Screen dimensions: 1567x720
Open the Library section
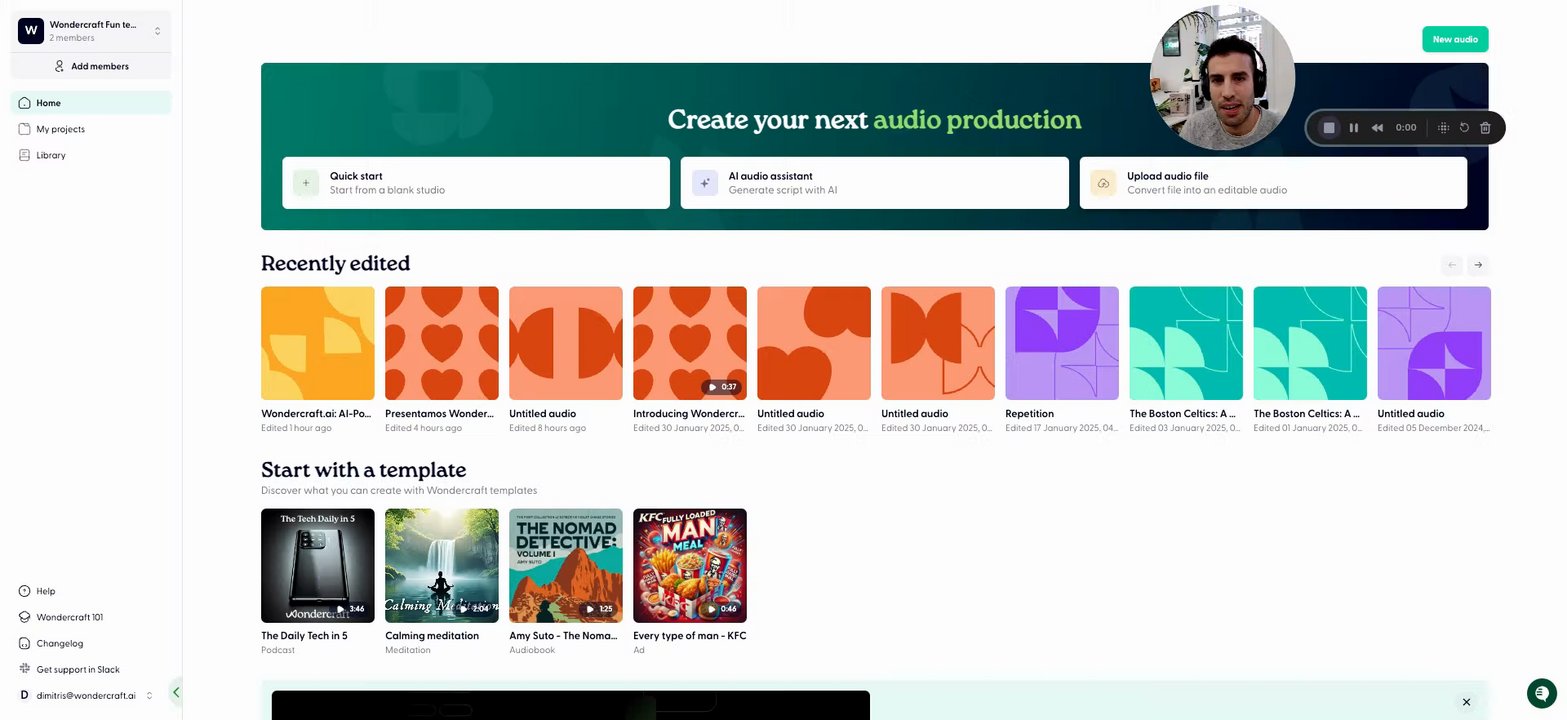(91, 155)
